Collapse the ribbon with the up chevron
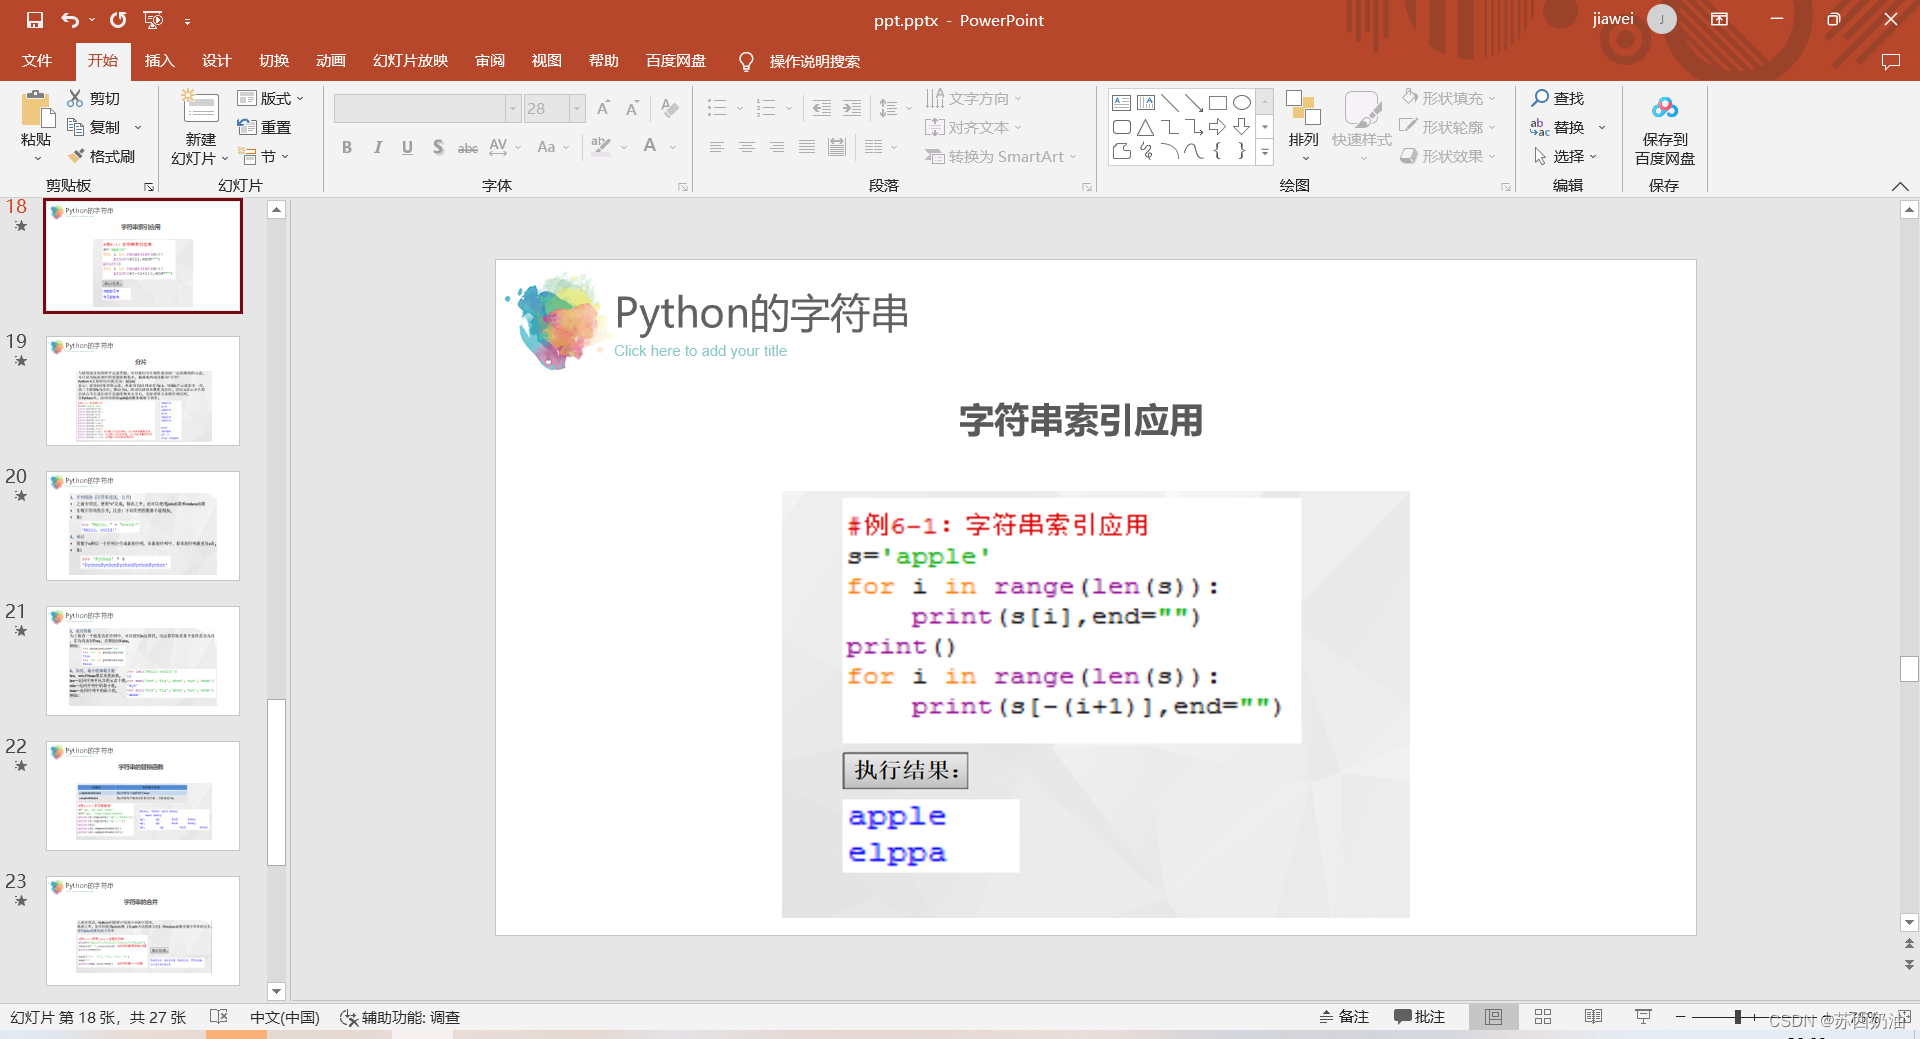This screenshot has height=1039, width=1920. pos(1900,186)
